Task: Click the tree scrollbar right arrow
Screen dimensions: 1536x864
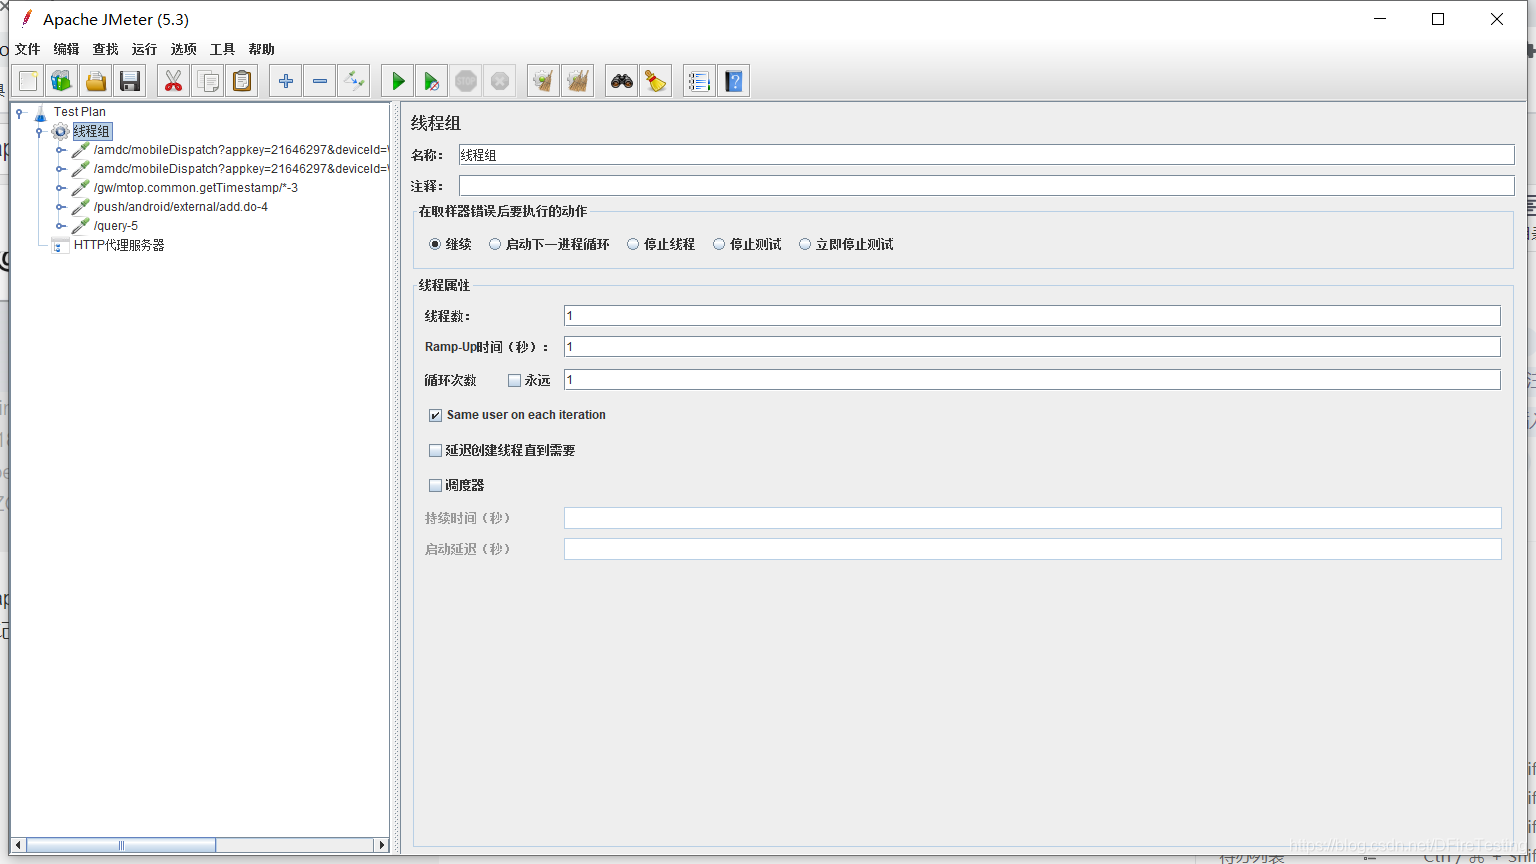Action: pos(381,845)
